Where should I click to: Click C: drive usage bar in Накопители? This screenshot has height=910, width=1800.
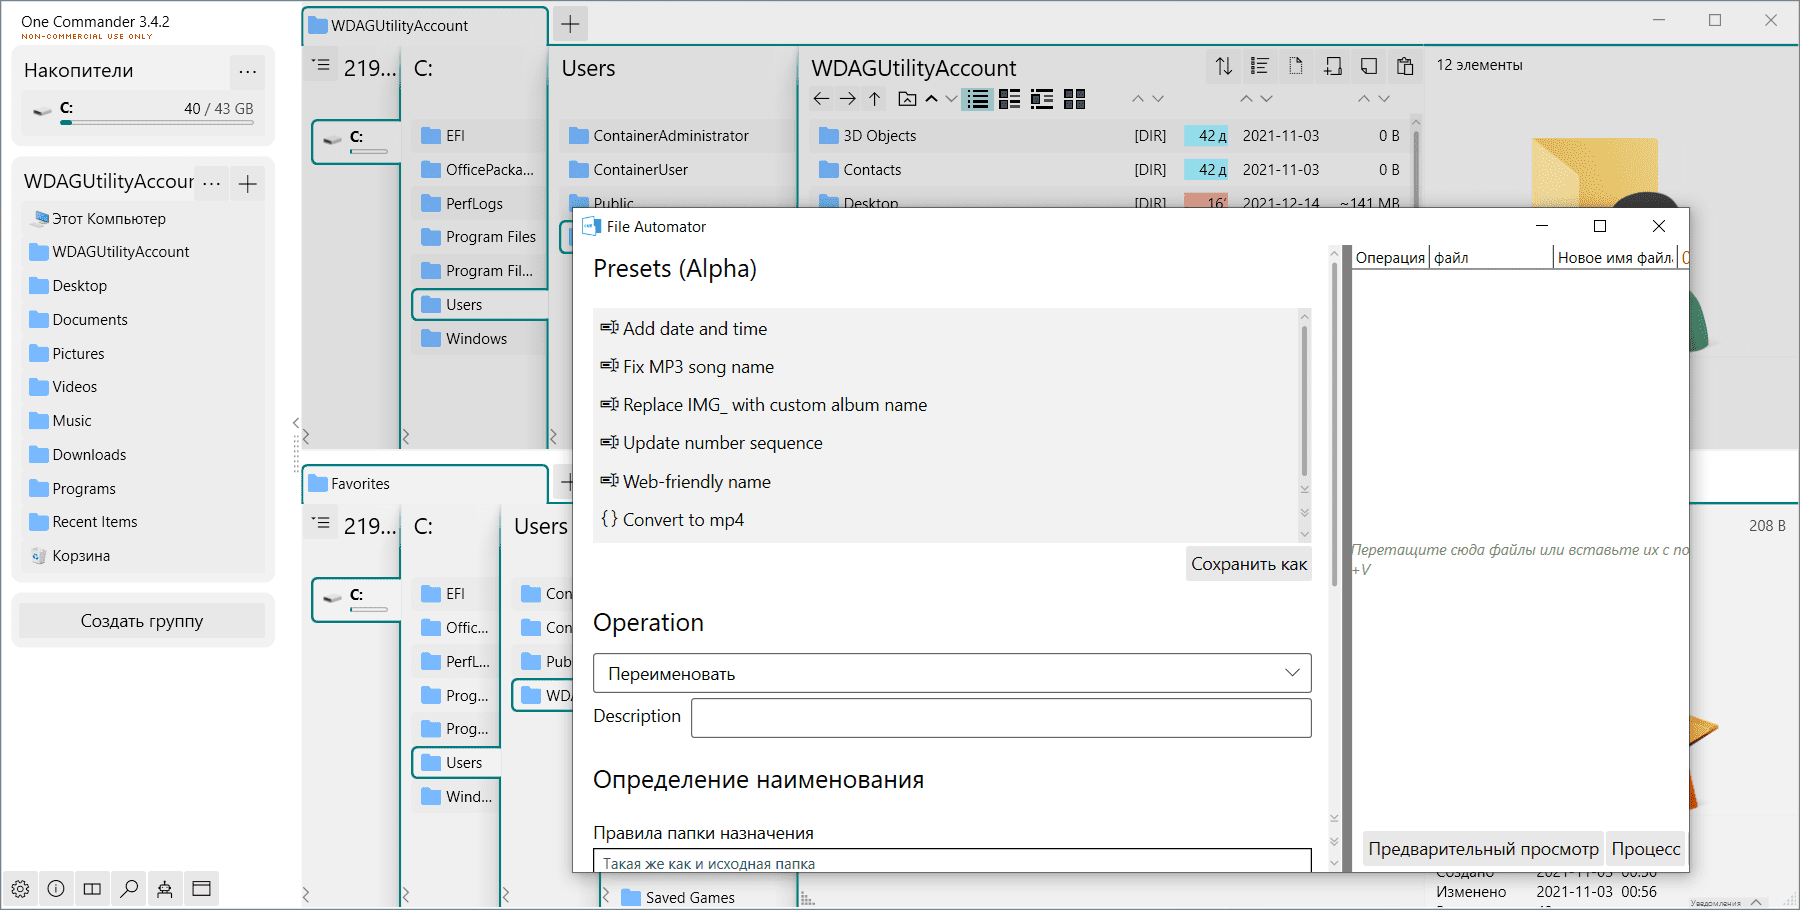coord(157,123)
